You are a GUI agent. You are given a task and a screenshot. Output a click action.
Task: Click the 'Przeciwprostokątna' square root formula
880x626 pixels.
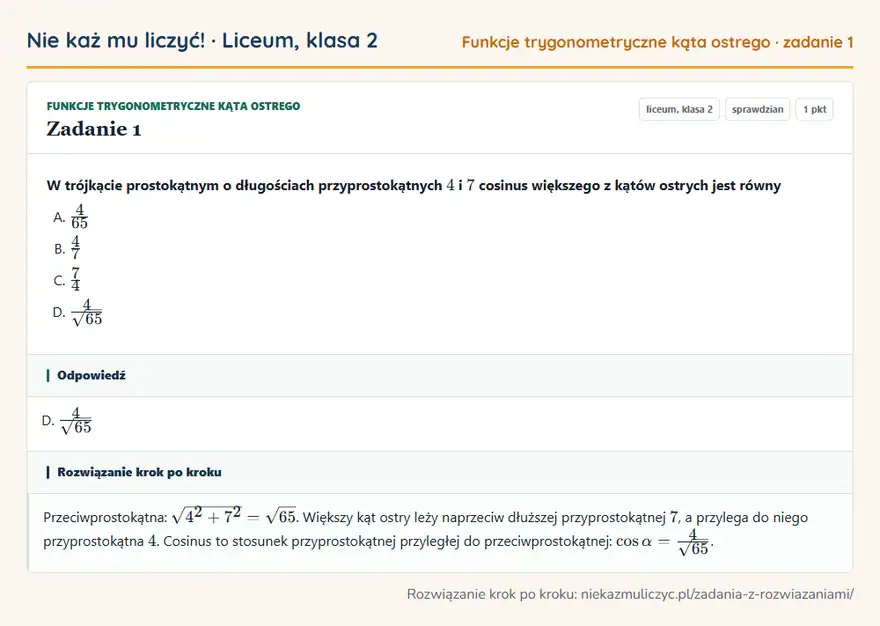[234, 515]
